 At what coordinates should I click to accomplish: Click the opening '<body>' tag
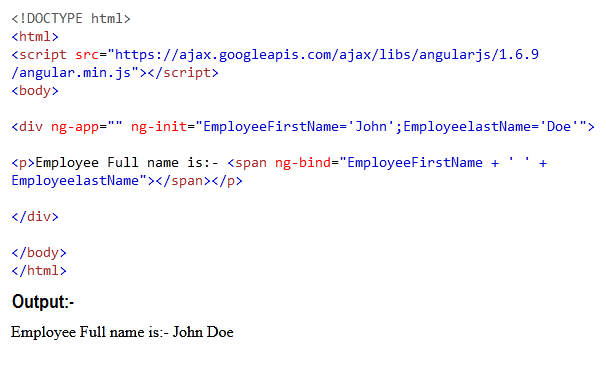[x=35, y=91]
